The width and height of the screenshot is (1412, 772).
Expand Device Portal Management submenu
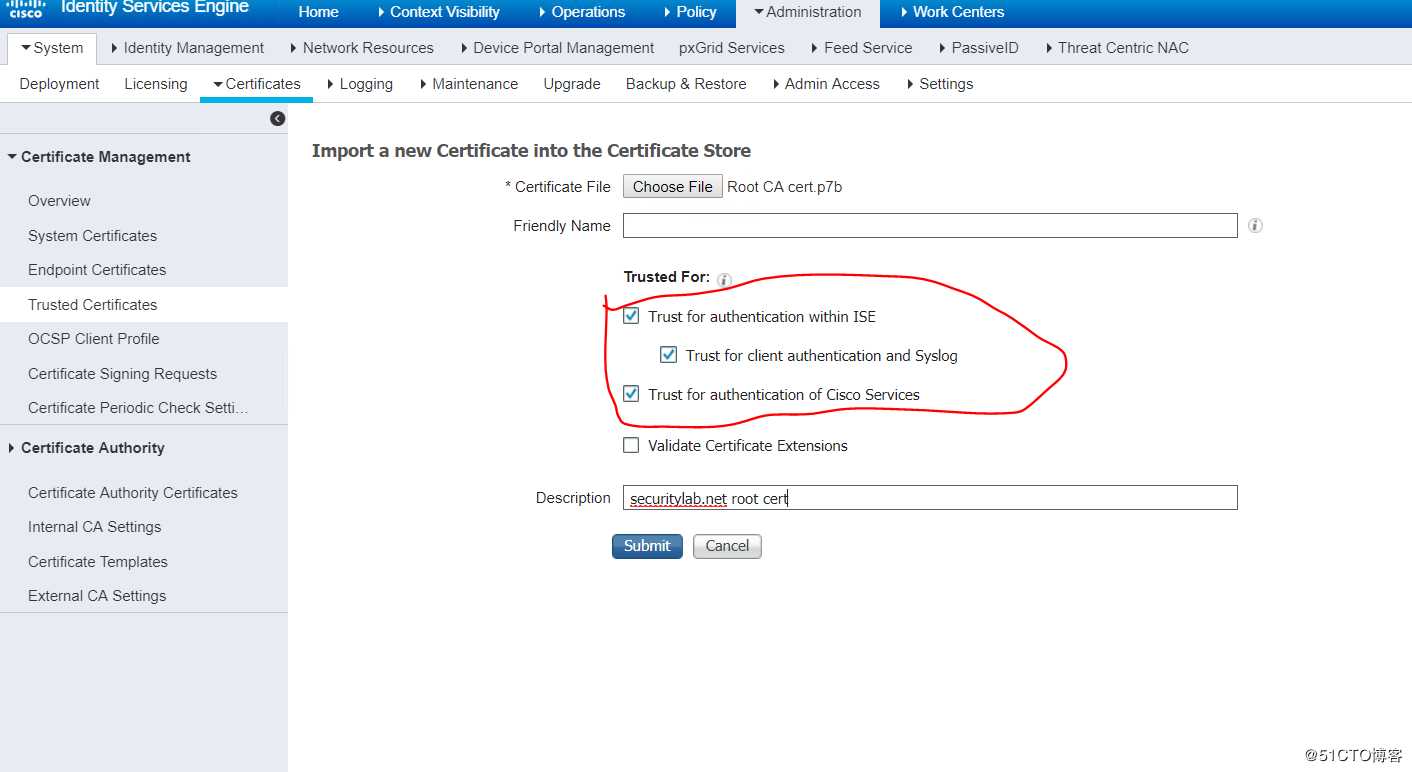click(x=557, y=48)
